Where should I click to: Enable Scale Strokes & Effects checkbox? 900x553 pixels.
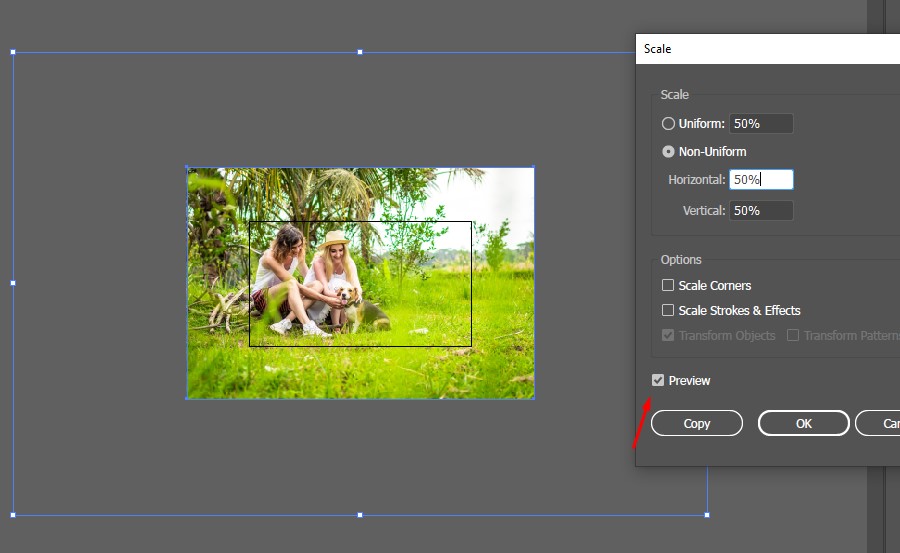click(x=668, y=310)
